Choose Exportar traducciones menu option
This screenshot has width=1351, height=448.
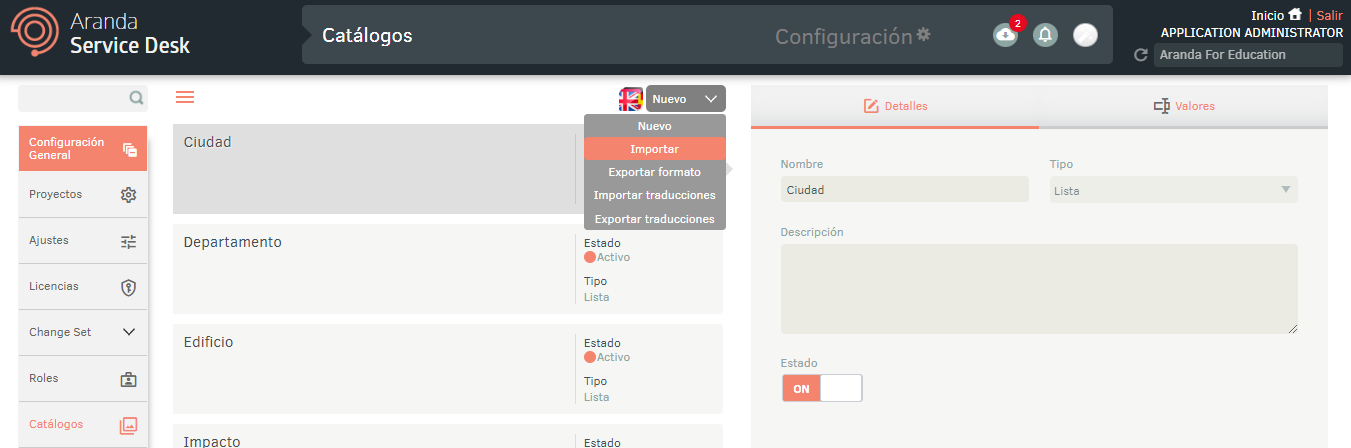654,219
